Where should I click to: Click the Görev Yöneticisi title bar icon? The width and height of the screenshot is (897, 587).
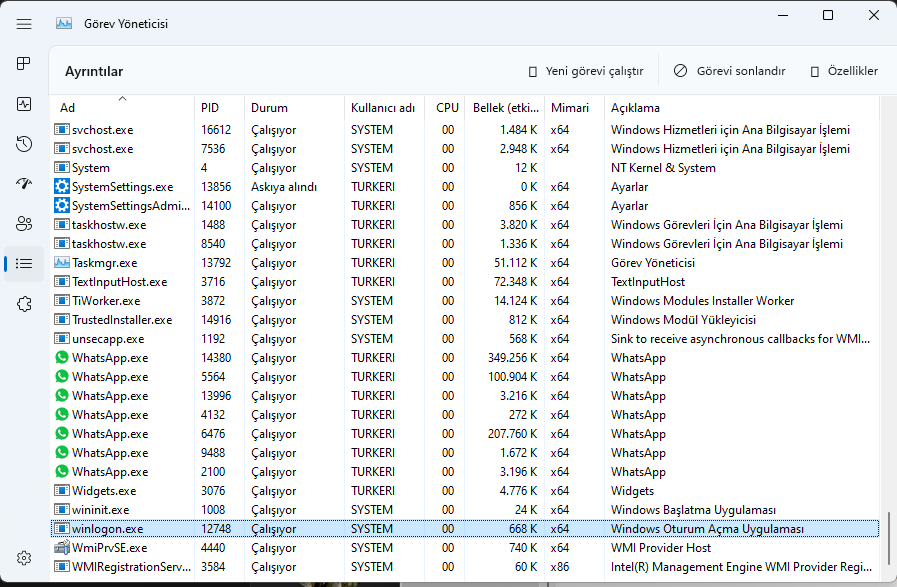[64, 23]
